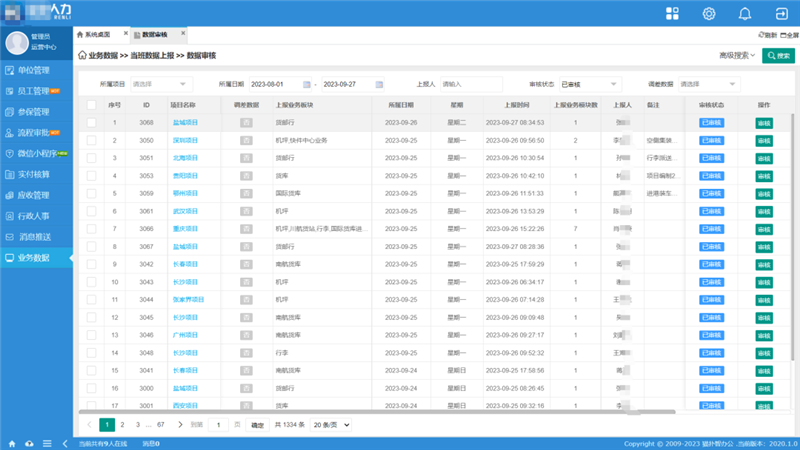800x450 pixels.
Task: Check the select-all checkbox in the table header
Action: [91, 104]
